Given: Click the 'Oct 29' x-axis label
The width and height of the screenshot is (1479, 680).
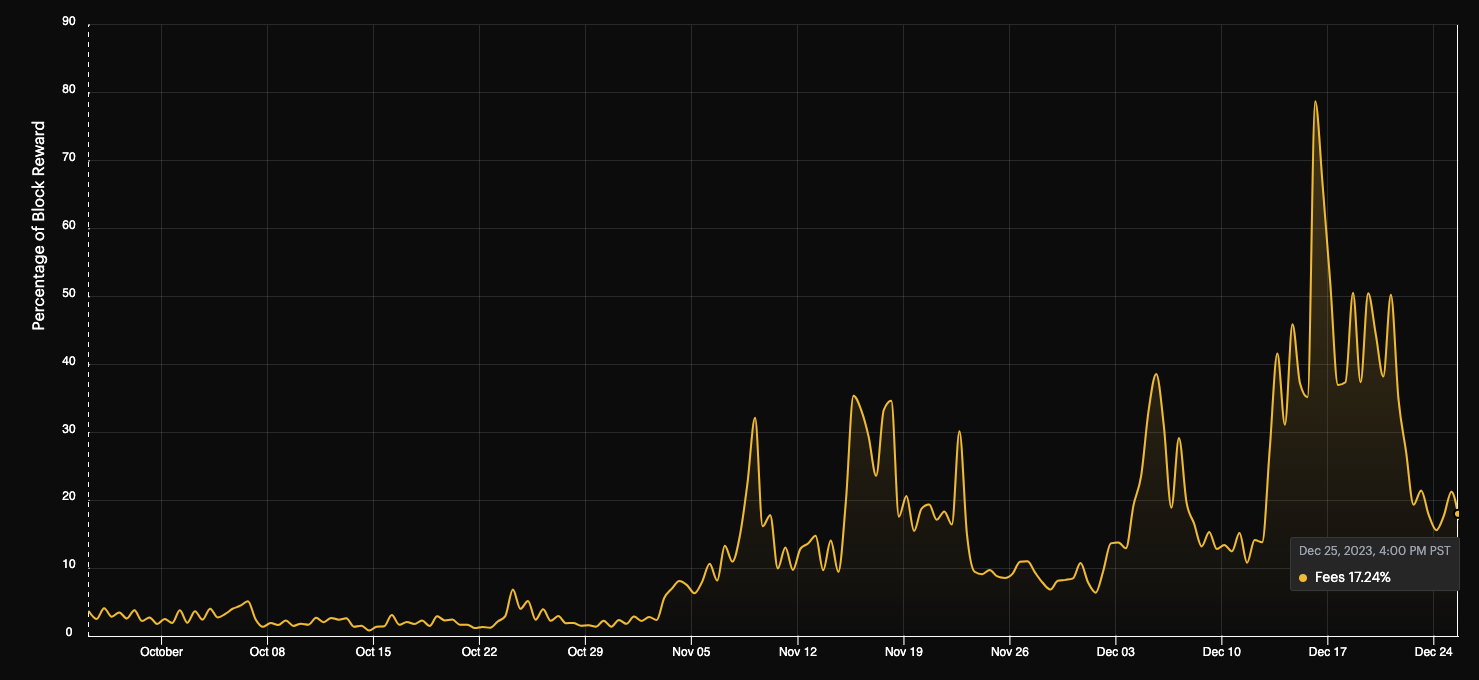Looking at the screenshot, I should coord(585,652).
